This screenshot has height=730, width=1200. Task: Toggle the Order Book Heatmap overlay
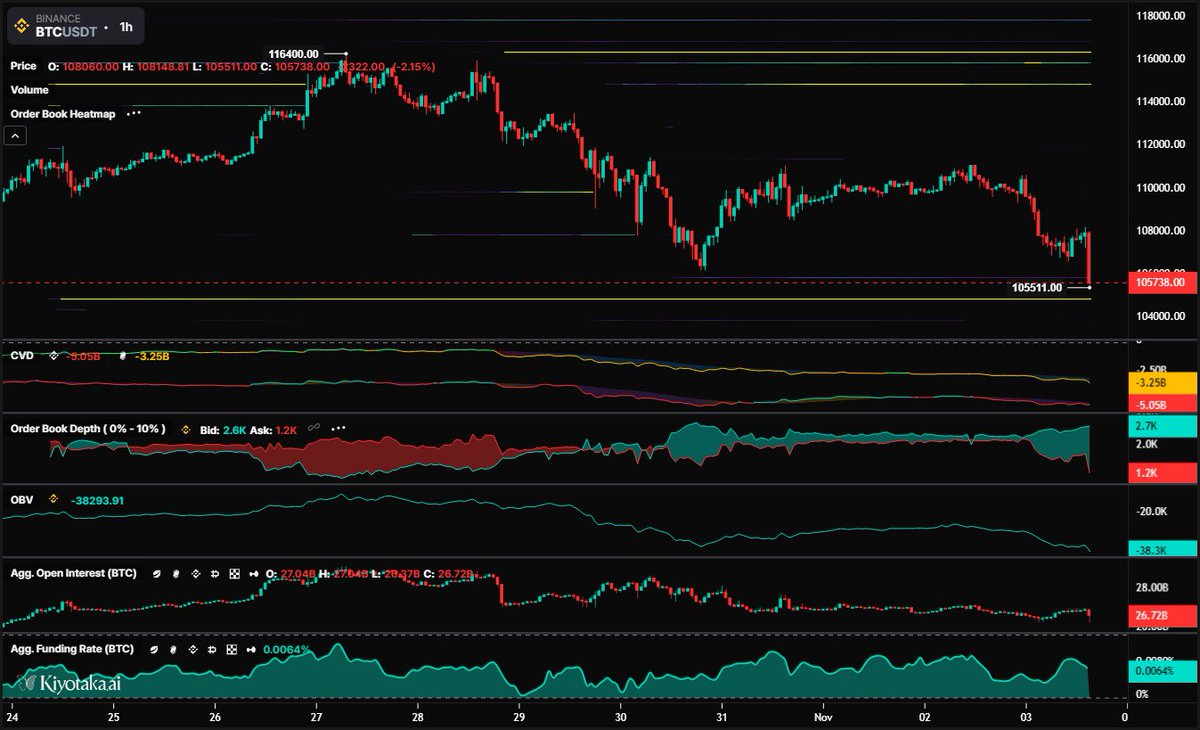64,114
